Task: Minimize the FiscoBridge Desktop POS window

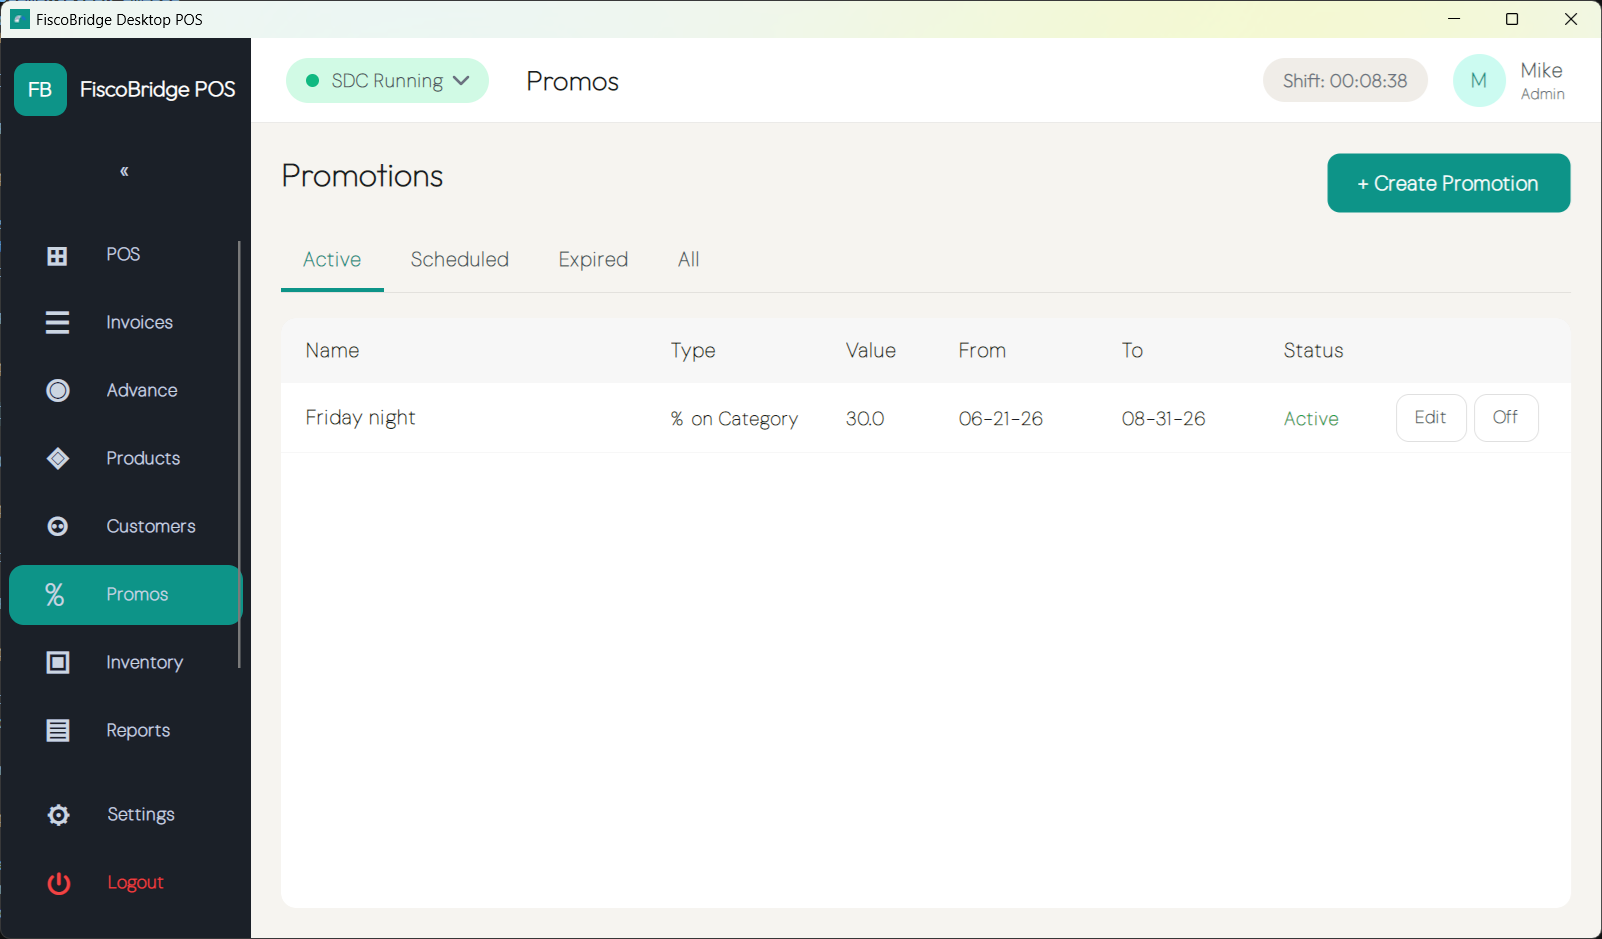Action: 1454,19
